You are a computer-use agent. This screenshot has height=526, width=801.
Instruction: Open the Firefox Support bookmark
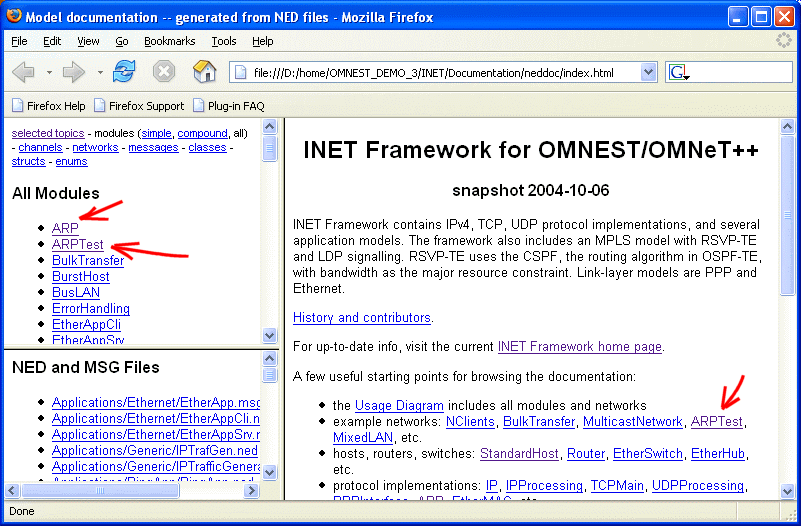pyautogui.click(x=139, y=106)
